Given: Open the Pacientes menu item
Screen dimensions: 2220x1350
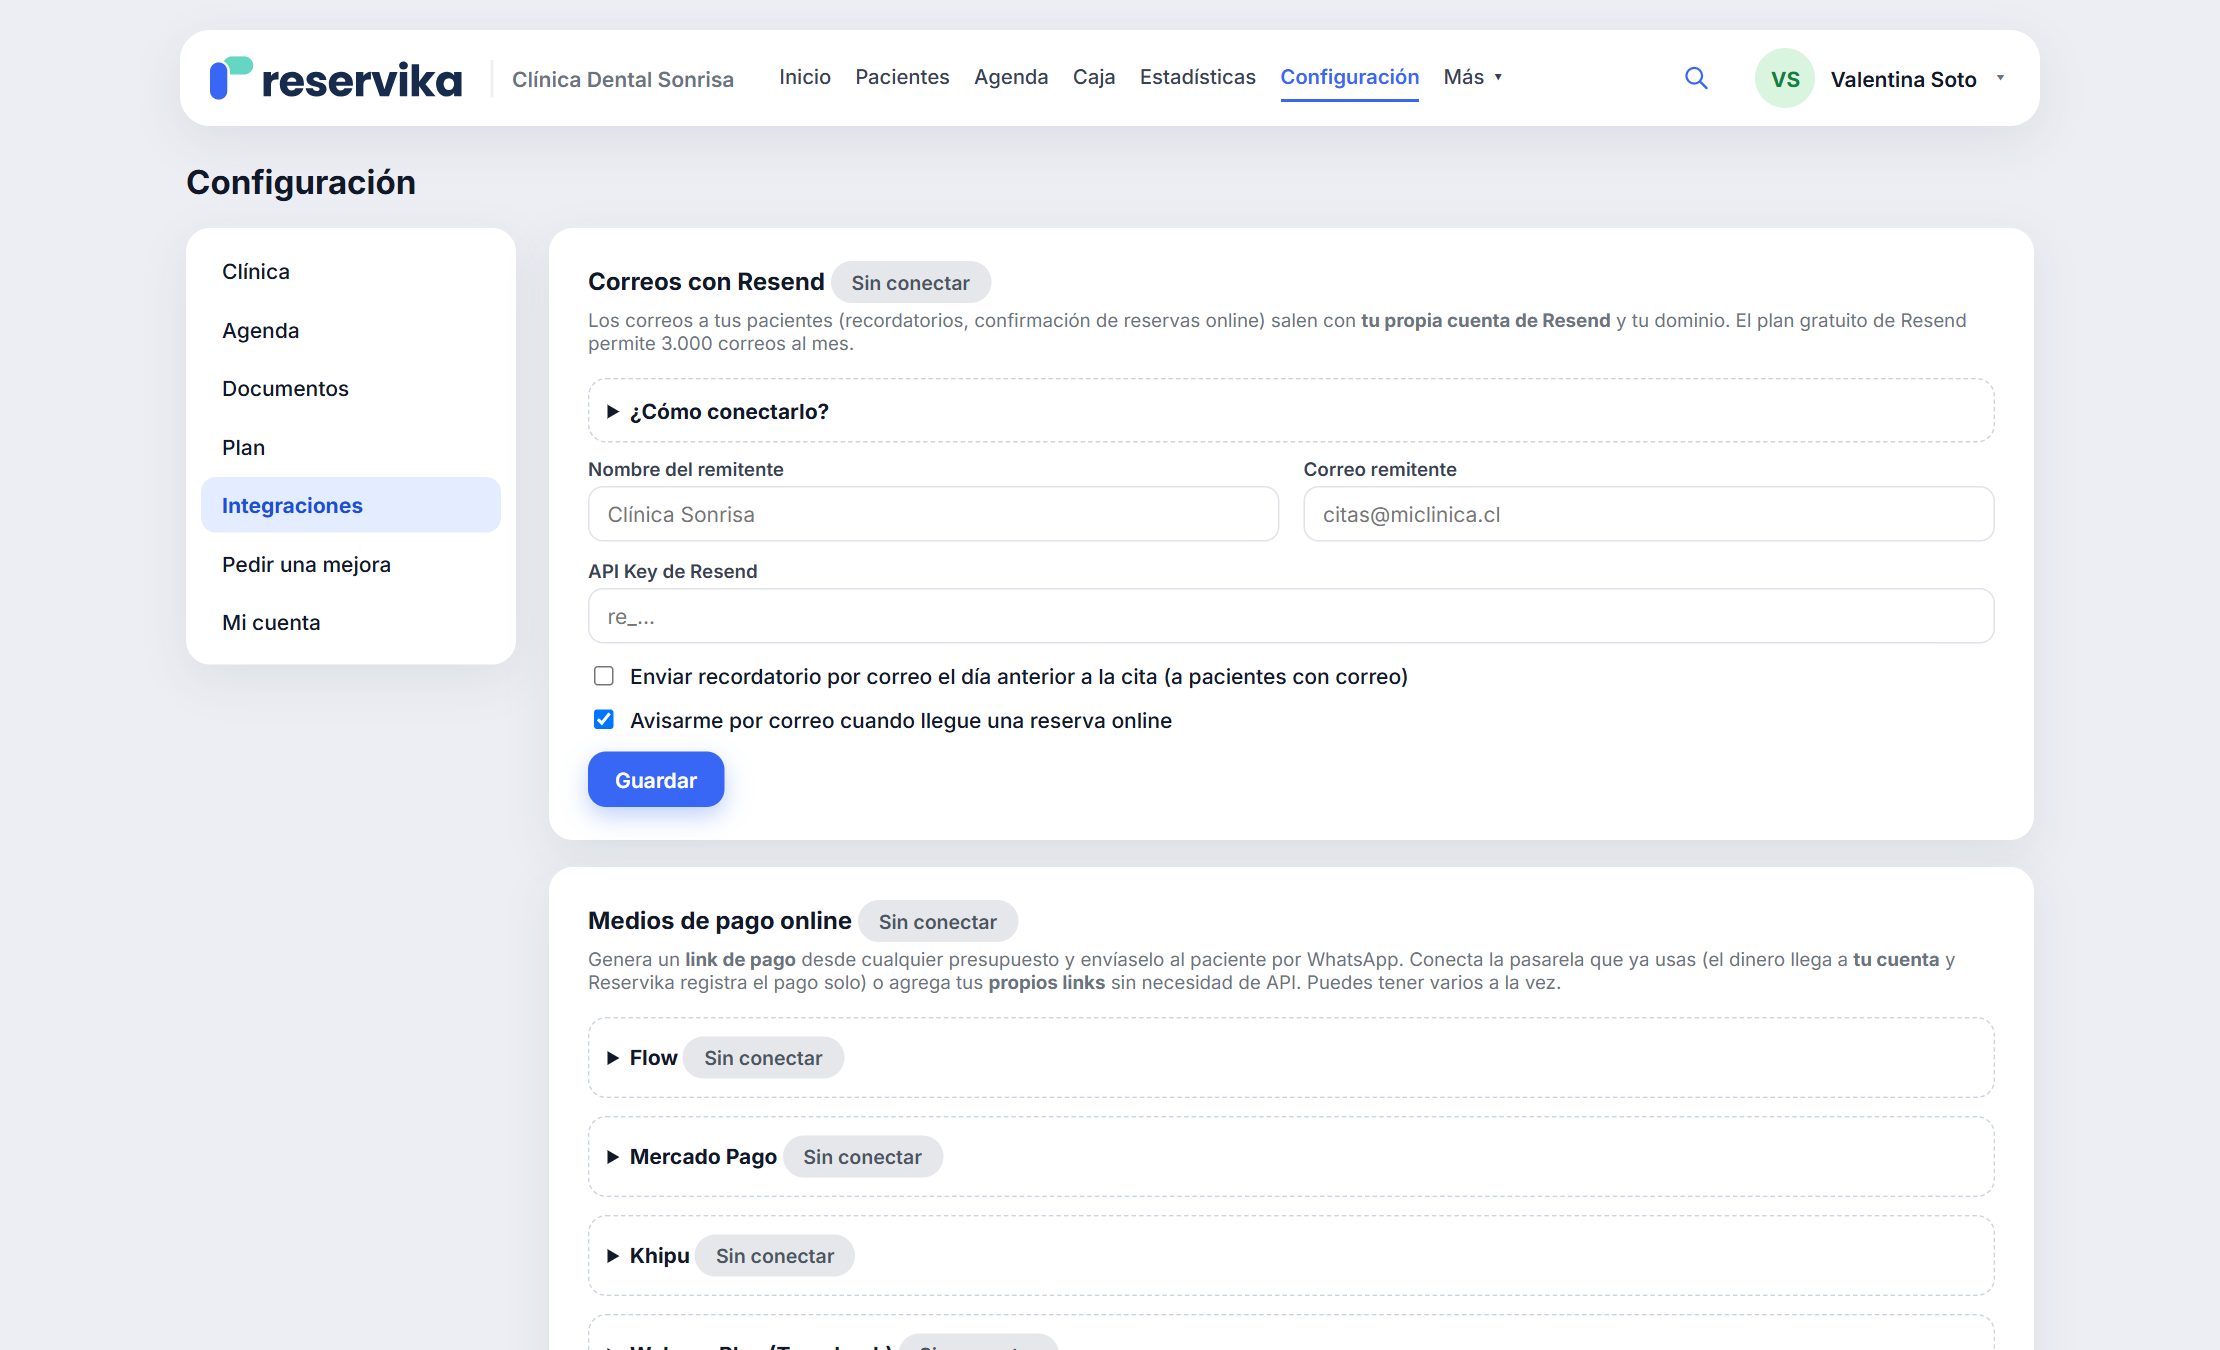Looking at the screenshot, I should pos(902,77).
